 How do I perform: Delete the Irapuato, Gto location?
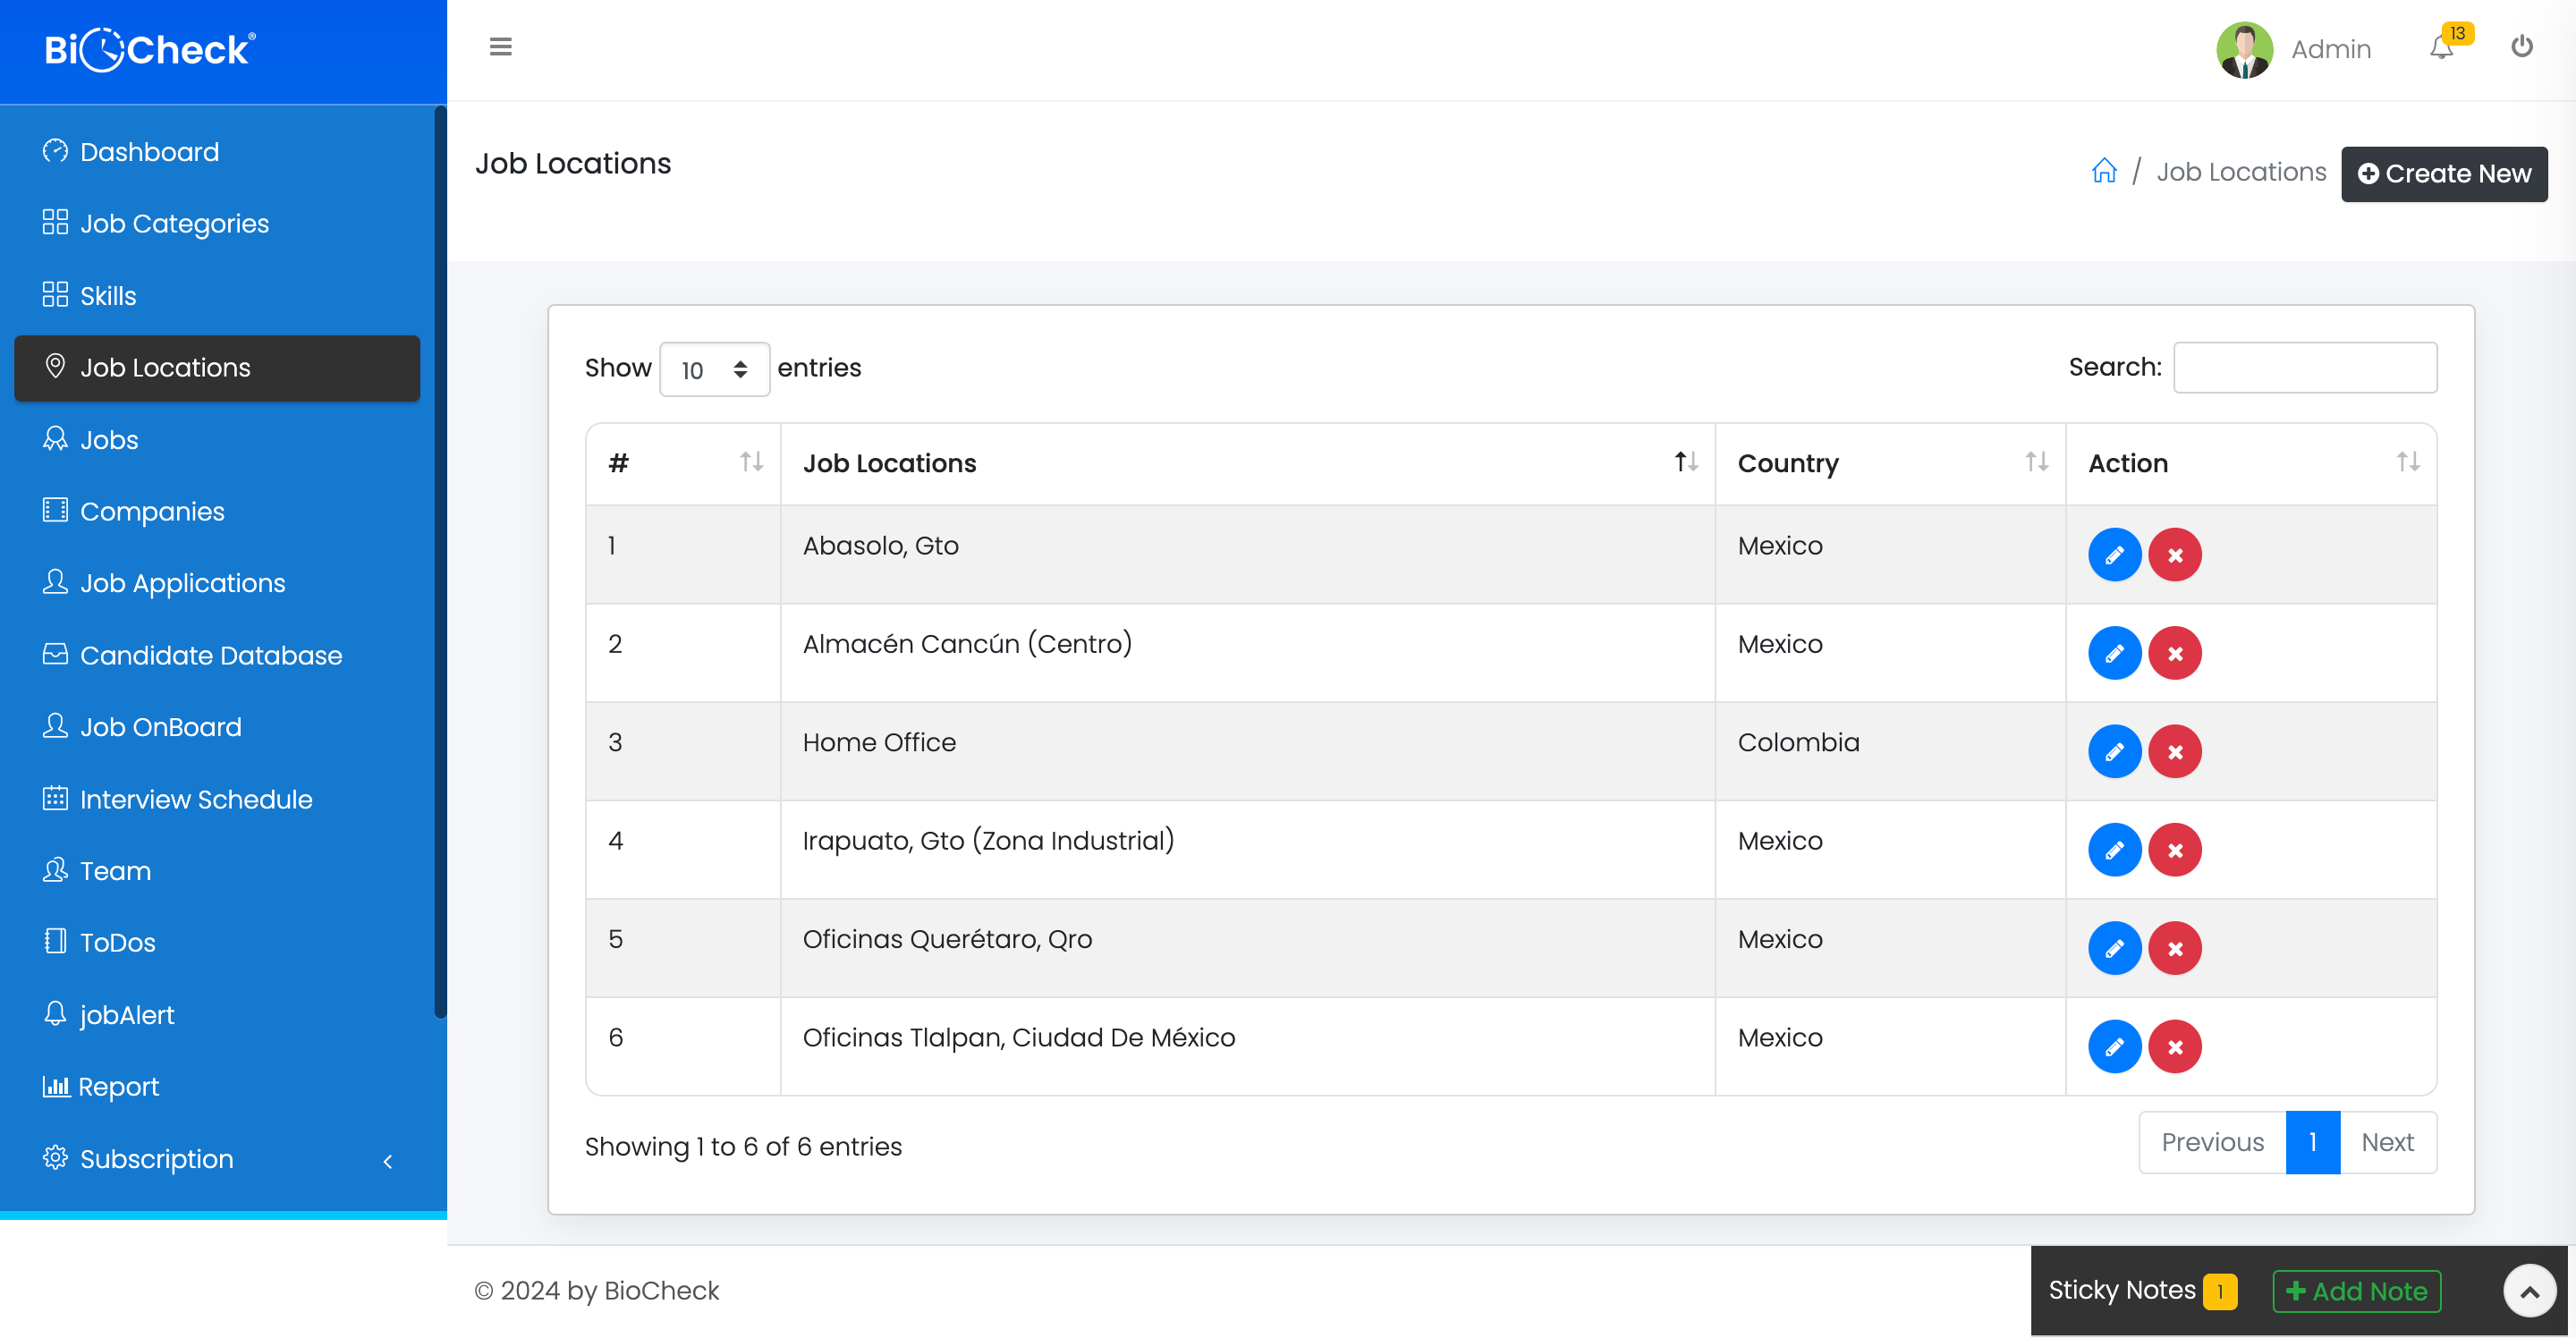2174,850
